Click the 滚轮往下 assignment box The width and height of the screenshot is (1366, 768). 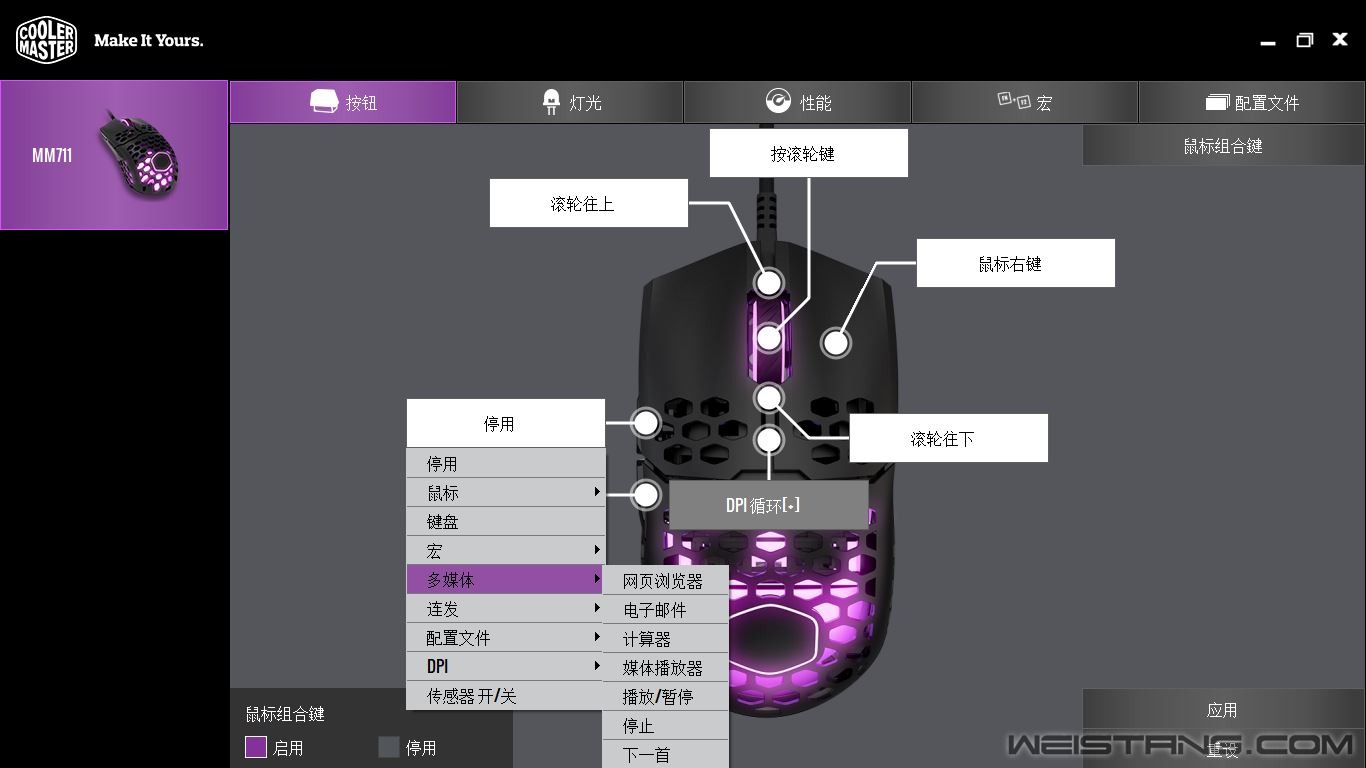tap(949, 438)
